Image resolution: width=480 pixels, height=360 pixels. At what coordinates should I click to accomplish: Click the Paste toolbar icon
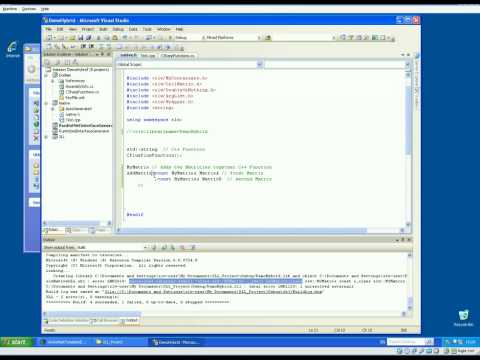(x=115, y=38)
